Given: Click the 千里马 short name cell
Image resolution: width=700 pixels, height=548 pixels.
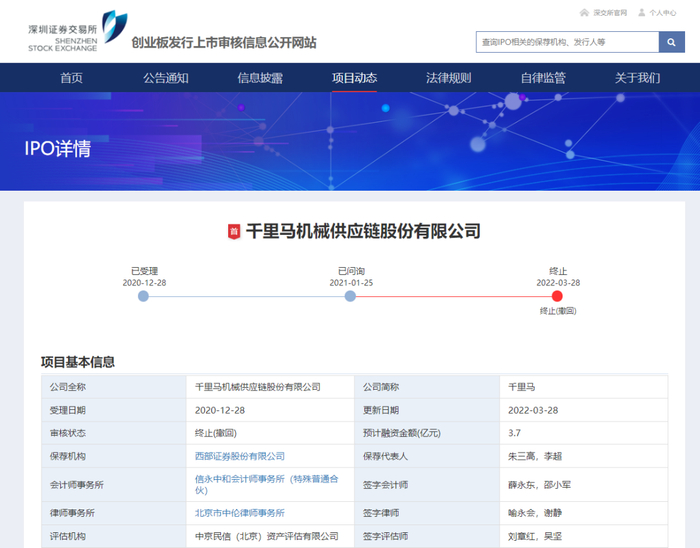Looking at the screenshot, I should coord(583,387).
